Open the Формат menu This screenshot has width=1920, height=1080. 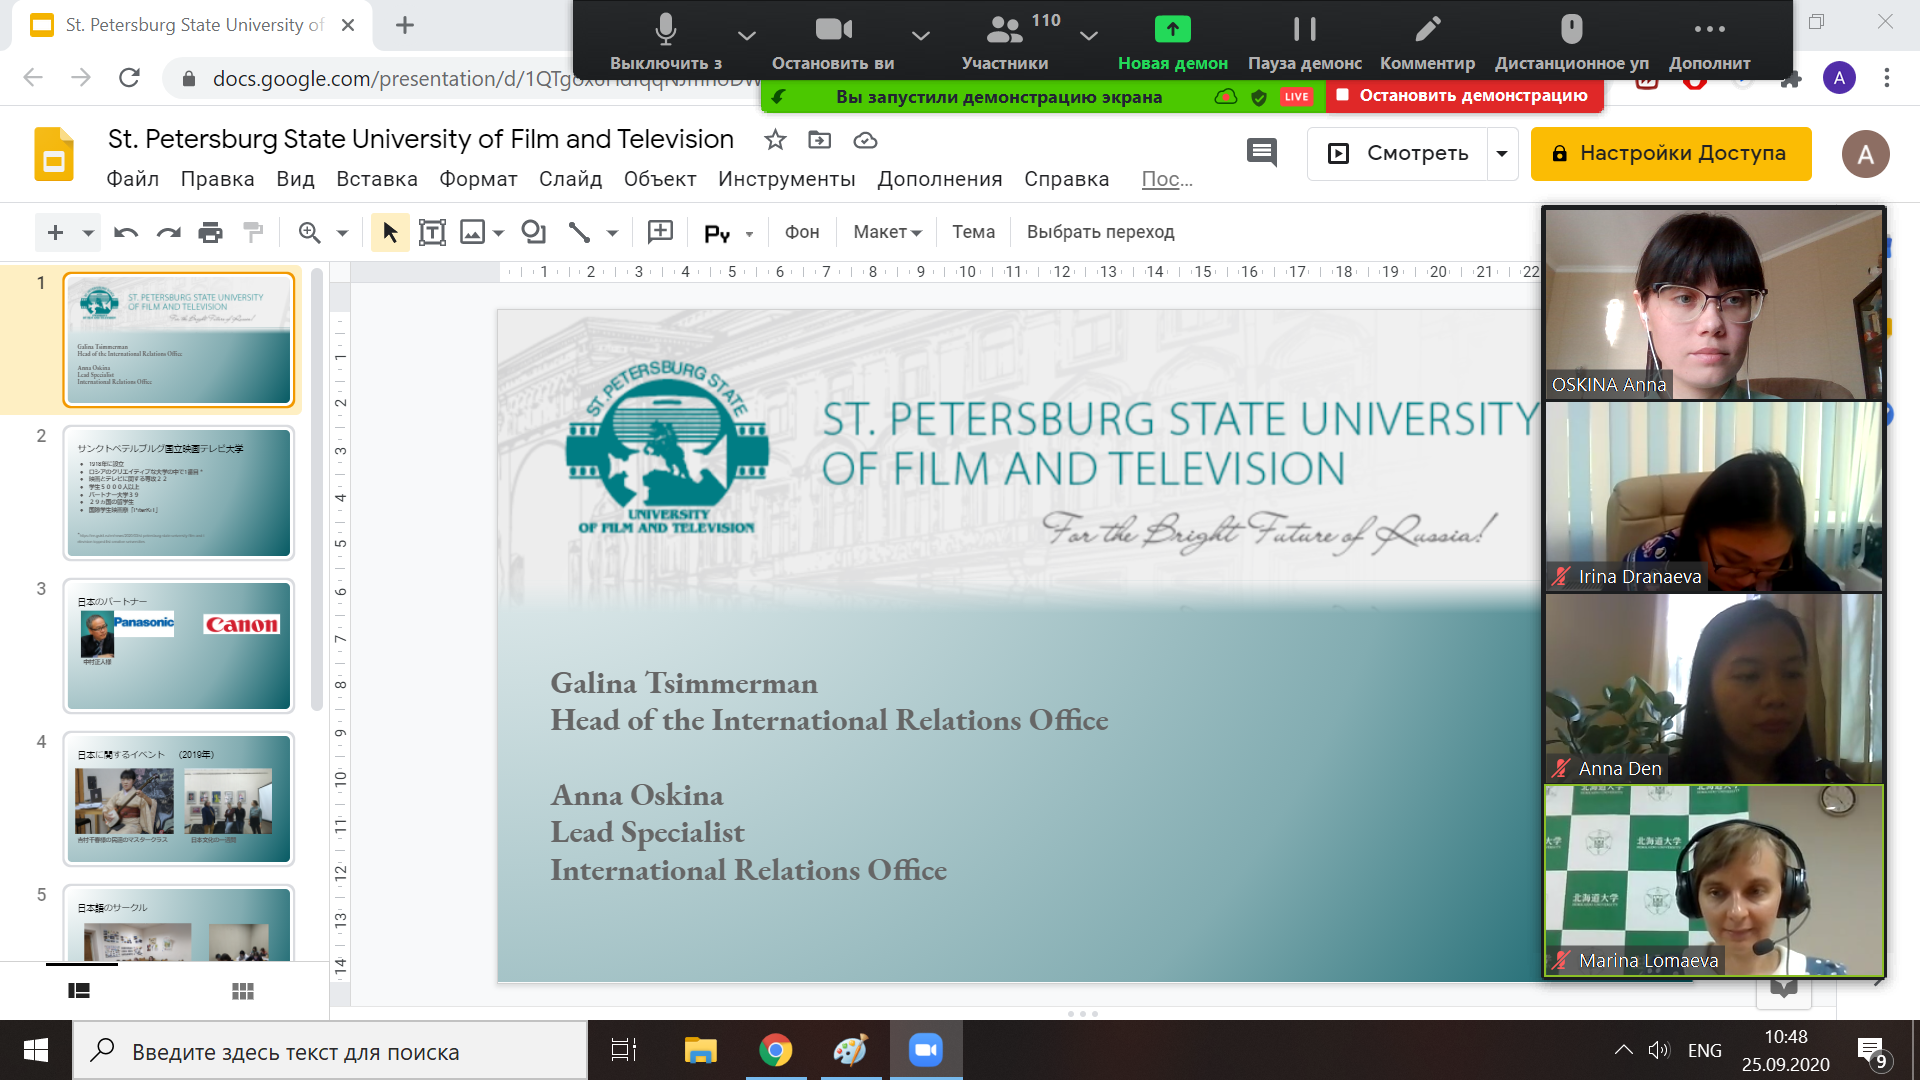tap(478, 179)
